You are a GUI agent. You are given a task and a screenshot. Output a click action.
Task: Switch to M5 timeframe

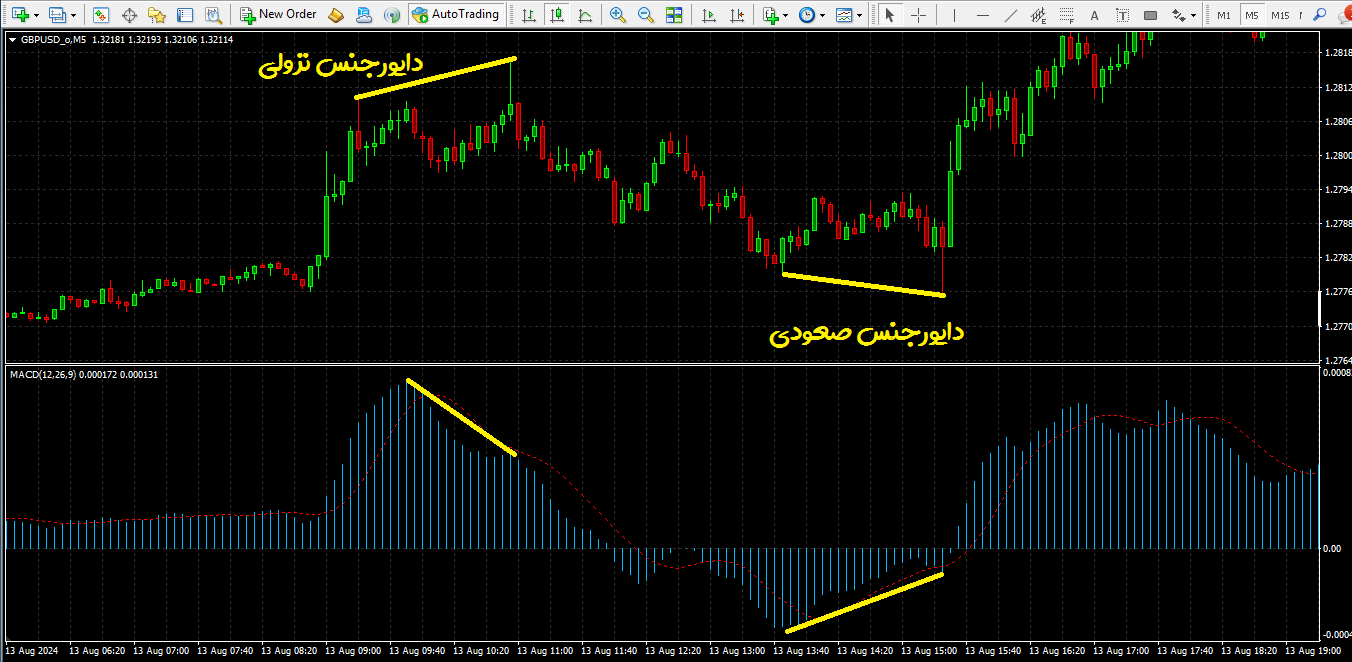tap(1252, 15)
